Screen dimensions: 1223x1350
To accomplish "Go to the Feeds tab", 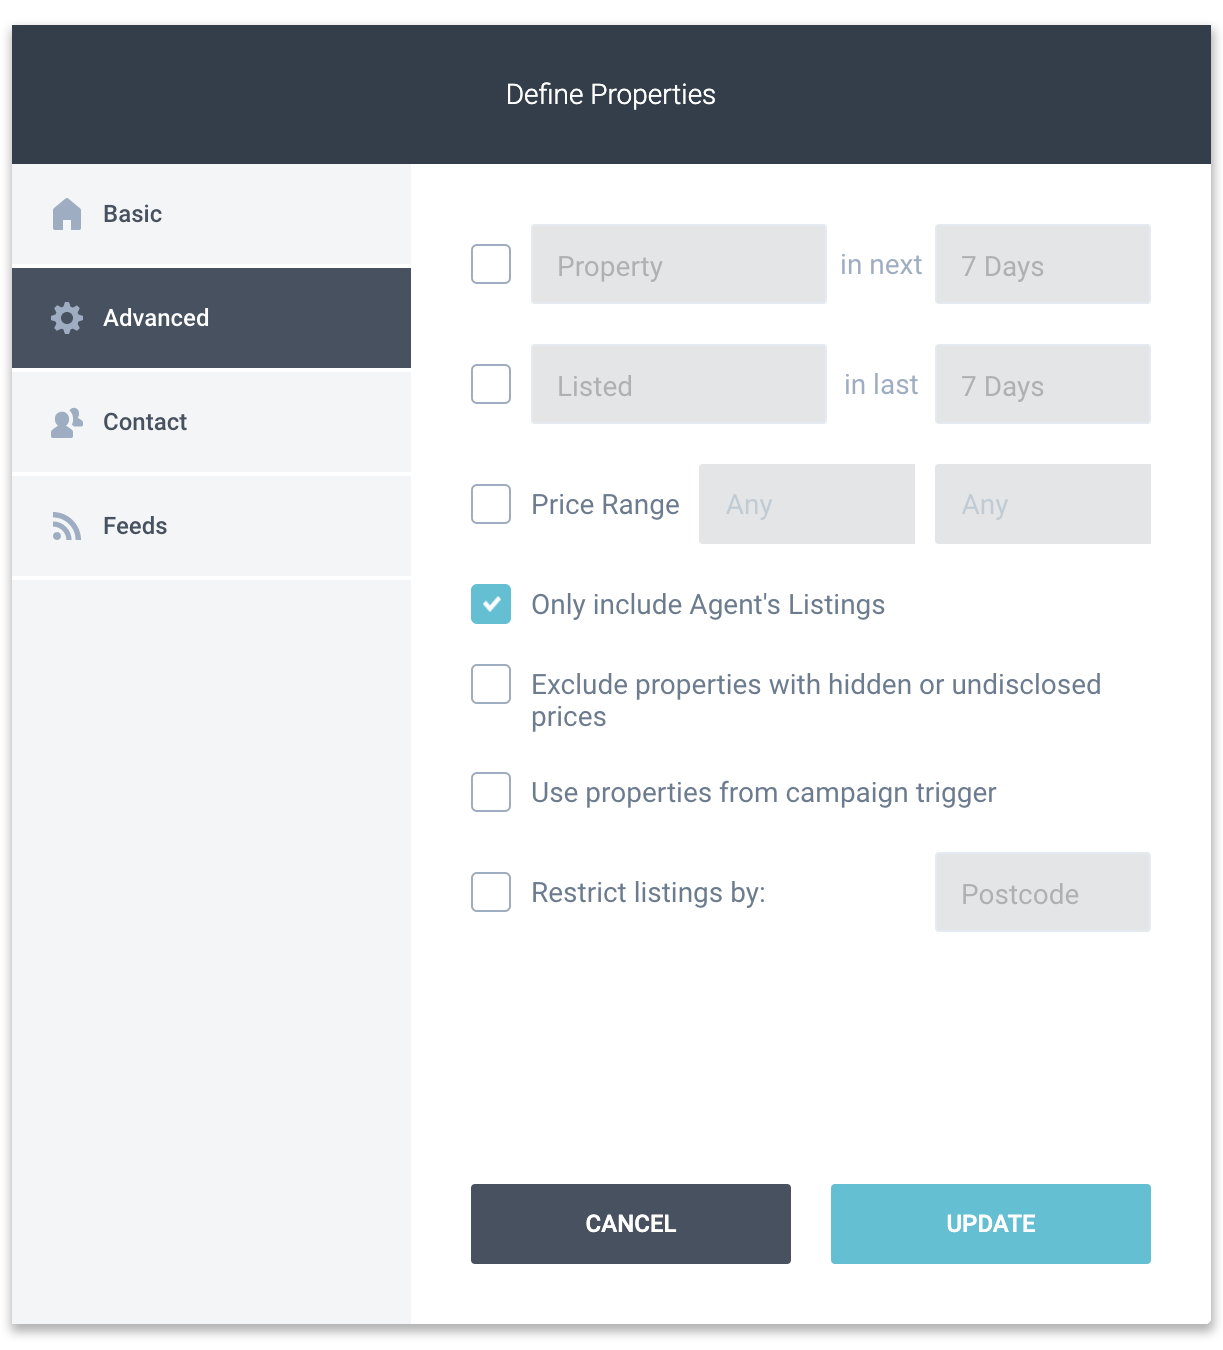I will coord(211,526).
